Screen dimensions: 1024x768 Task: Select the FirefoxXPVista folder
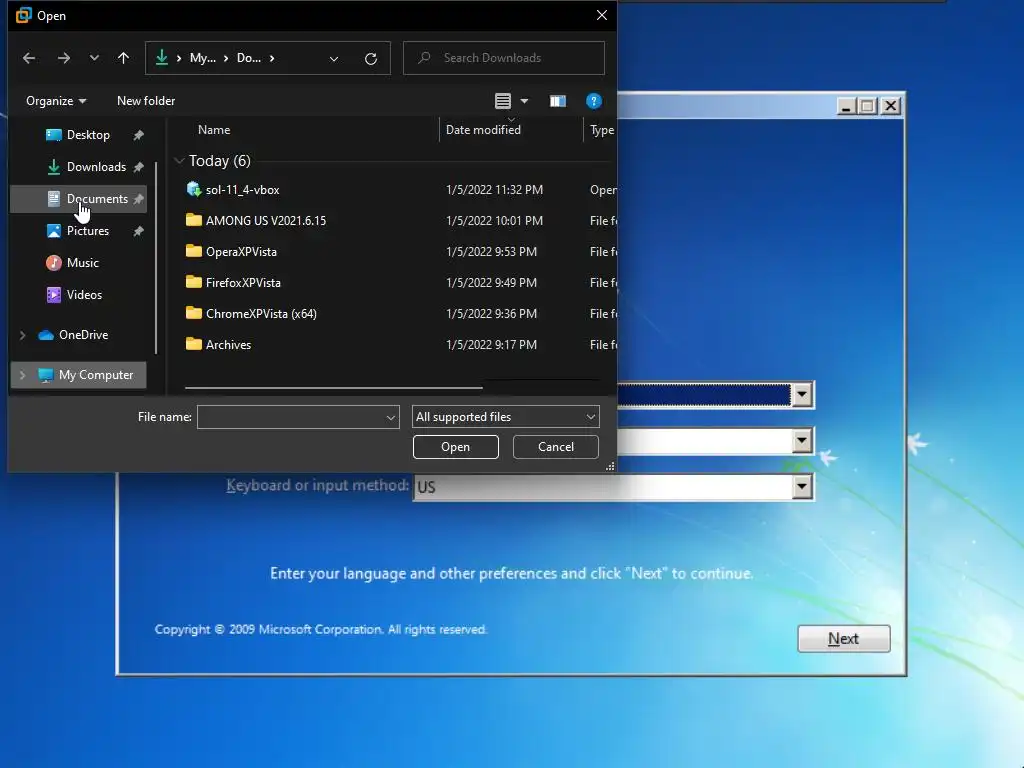click(x=243, y=283)
